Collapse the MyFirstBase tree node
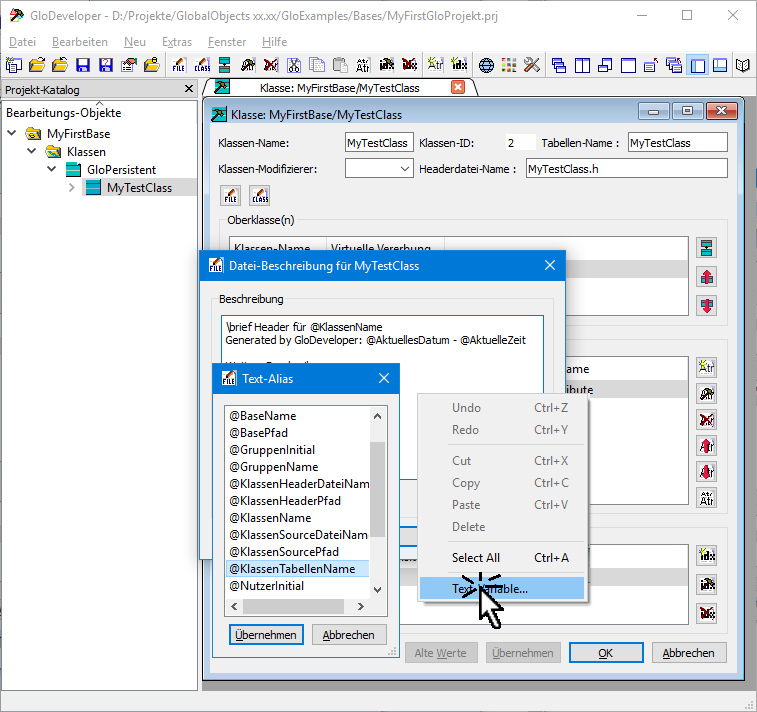The height and width of the screenshot is (712, 757). tap(12, 133)
